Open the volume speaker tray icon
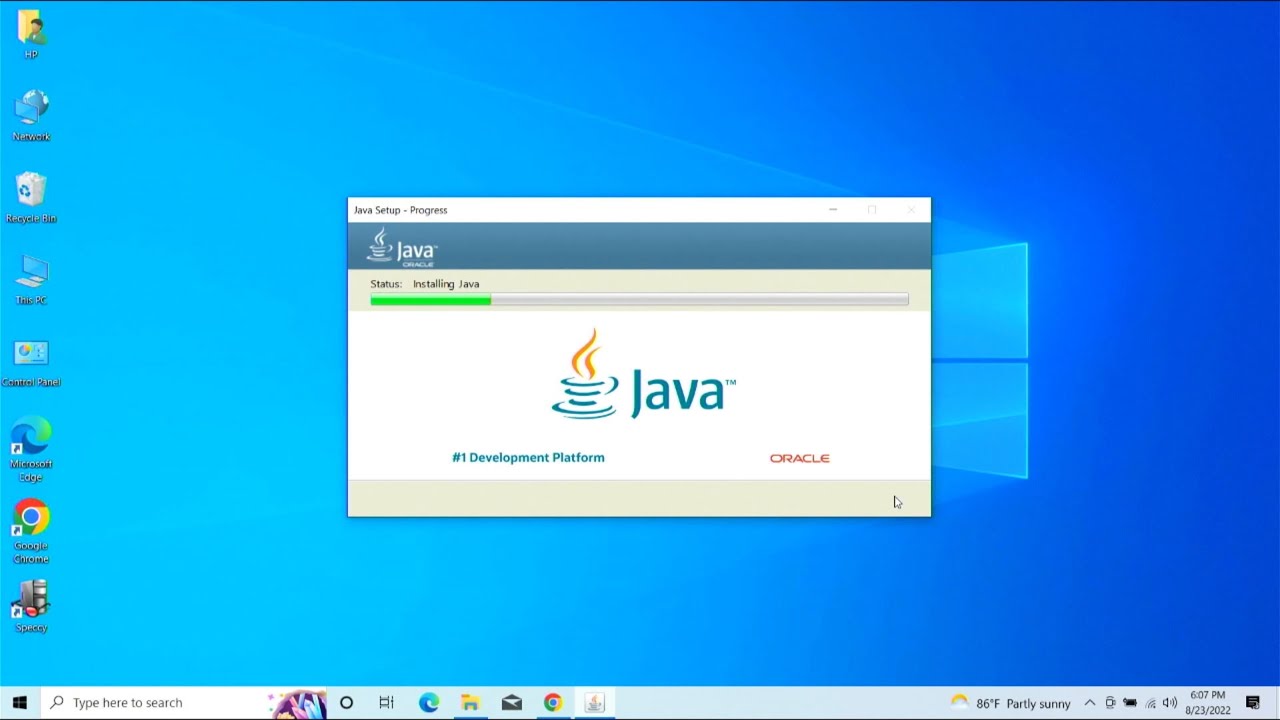1280x720 pixels. pyautogui.click(x=1170, y=703)
